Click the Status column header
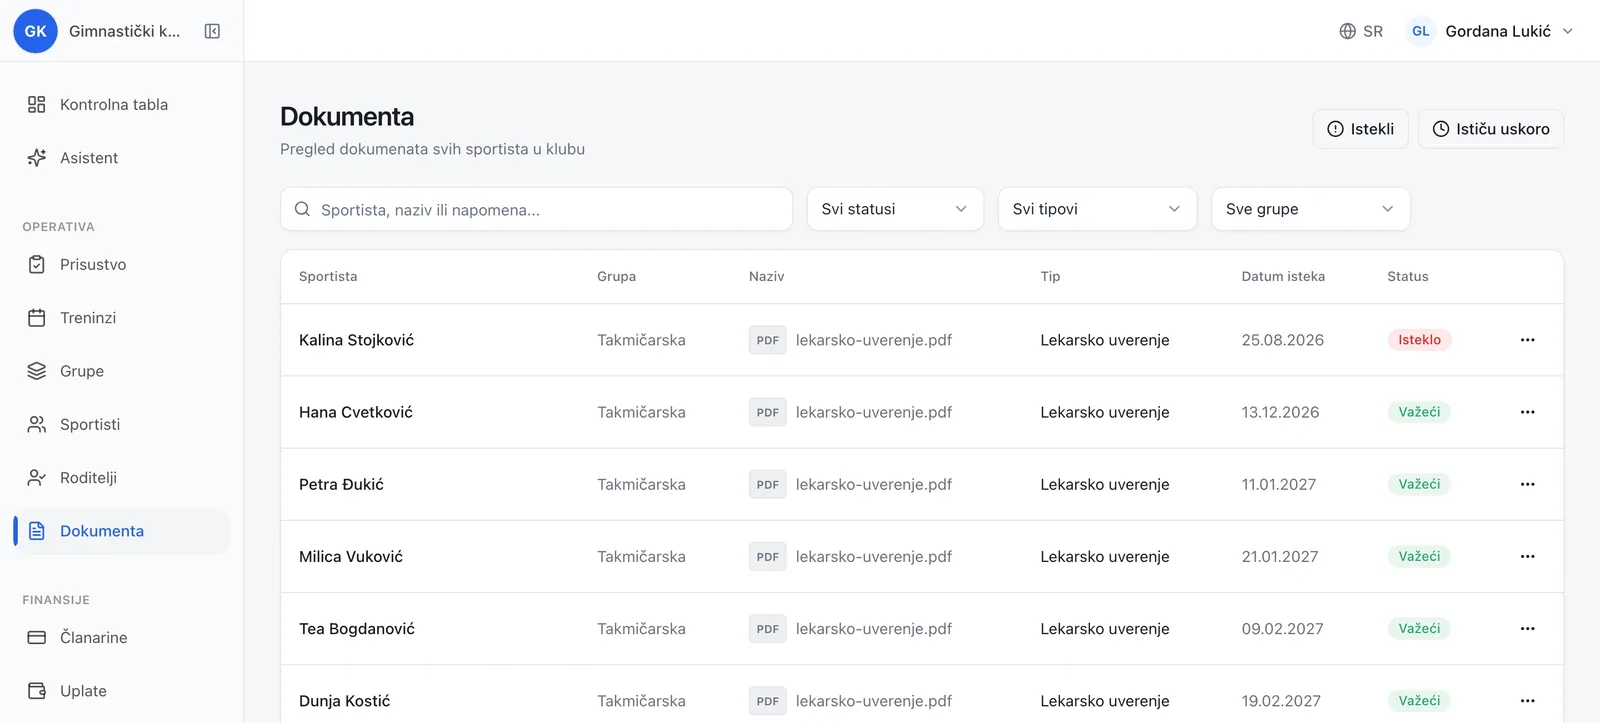The width and height of the screenshot is (1600, 723). [x=1408, y=276]
